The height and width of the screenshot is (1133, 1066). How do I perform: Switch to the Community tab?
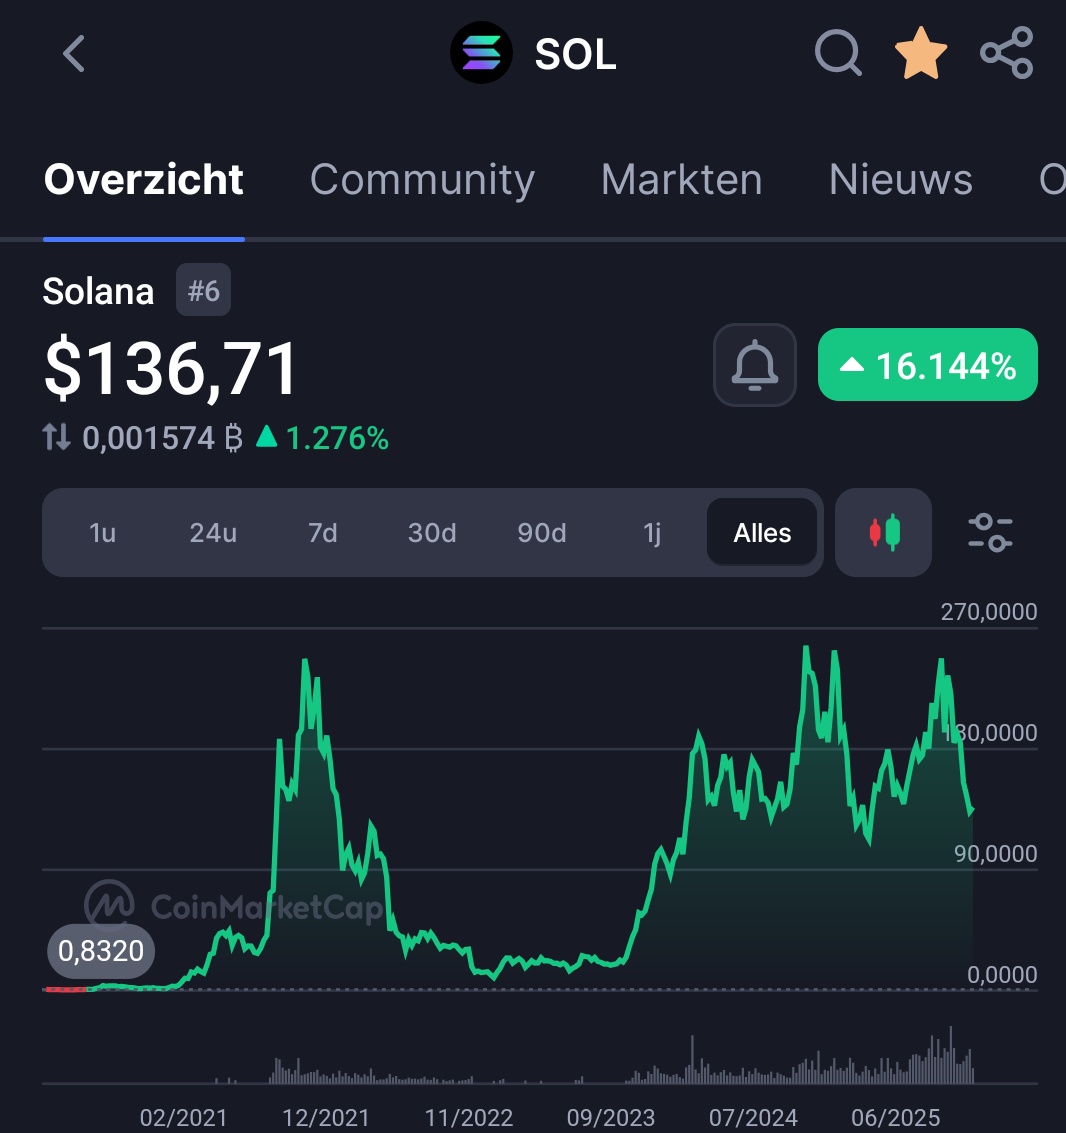click(422, 179)
